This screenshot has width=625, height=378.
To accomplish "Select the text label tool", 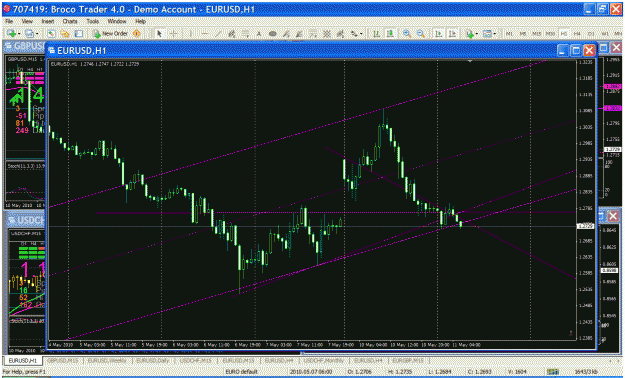I will point(259,33).
